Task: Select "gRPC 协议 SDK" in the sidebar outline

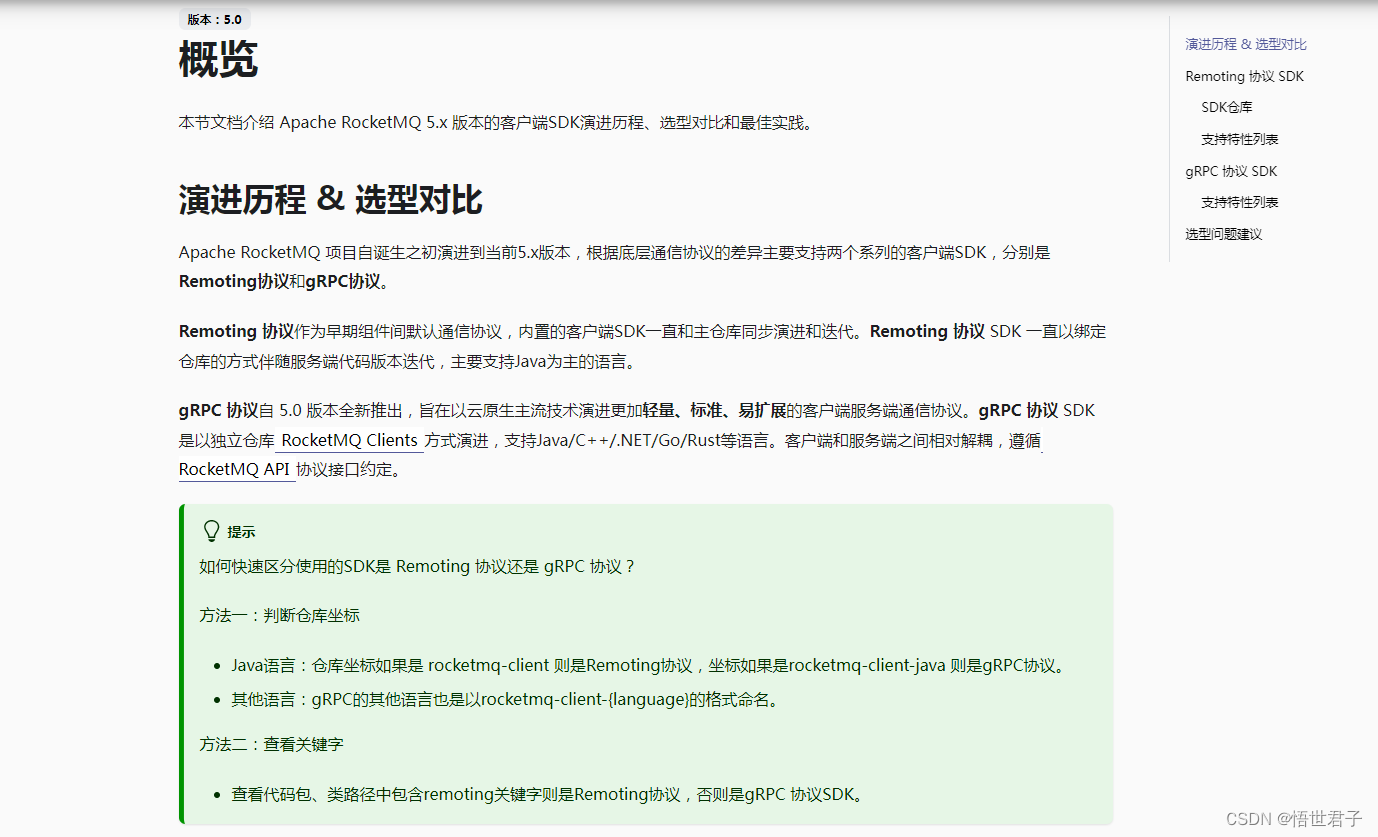Action: 1231,170
